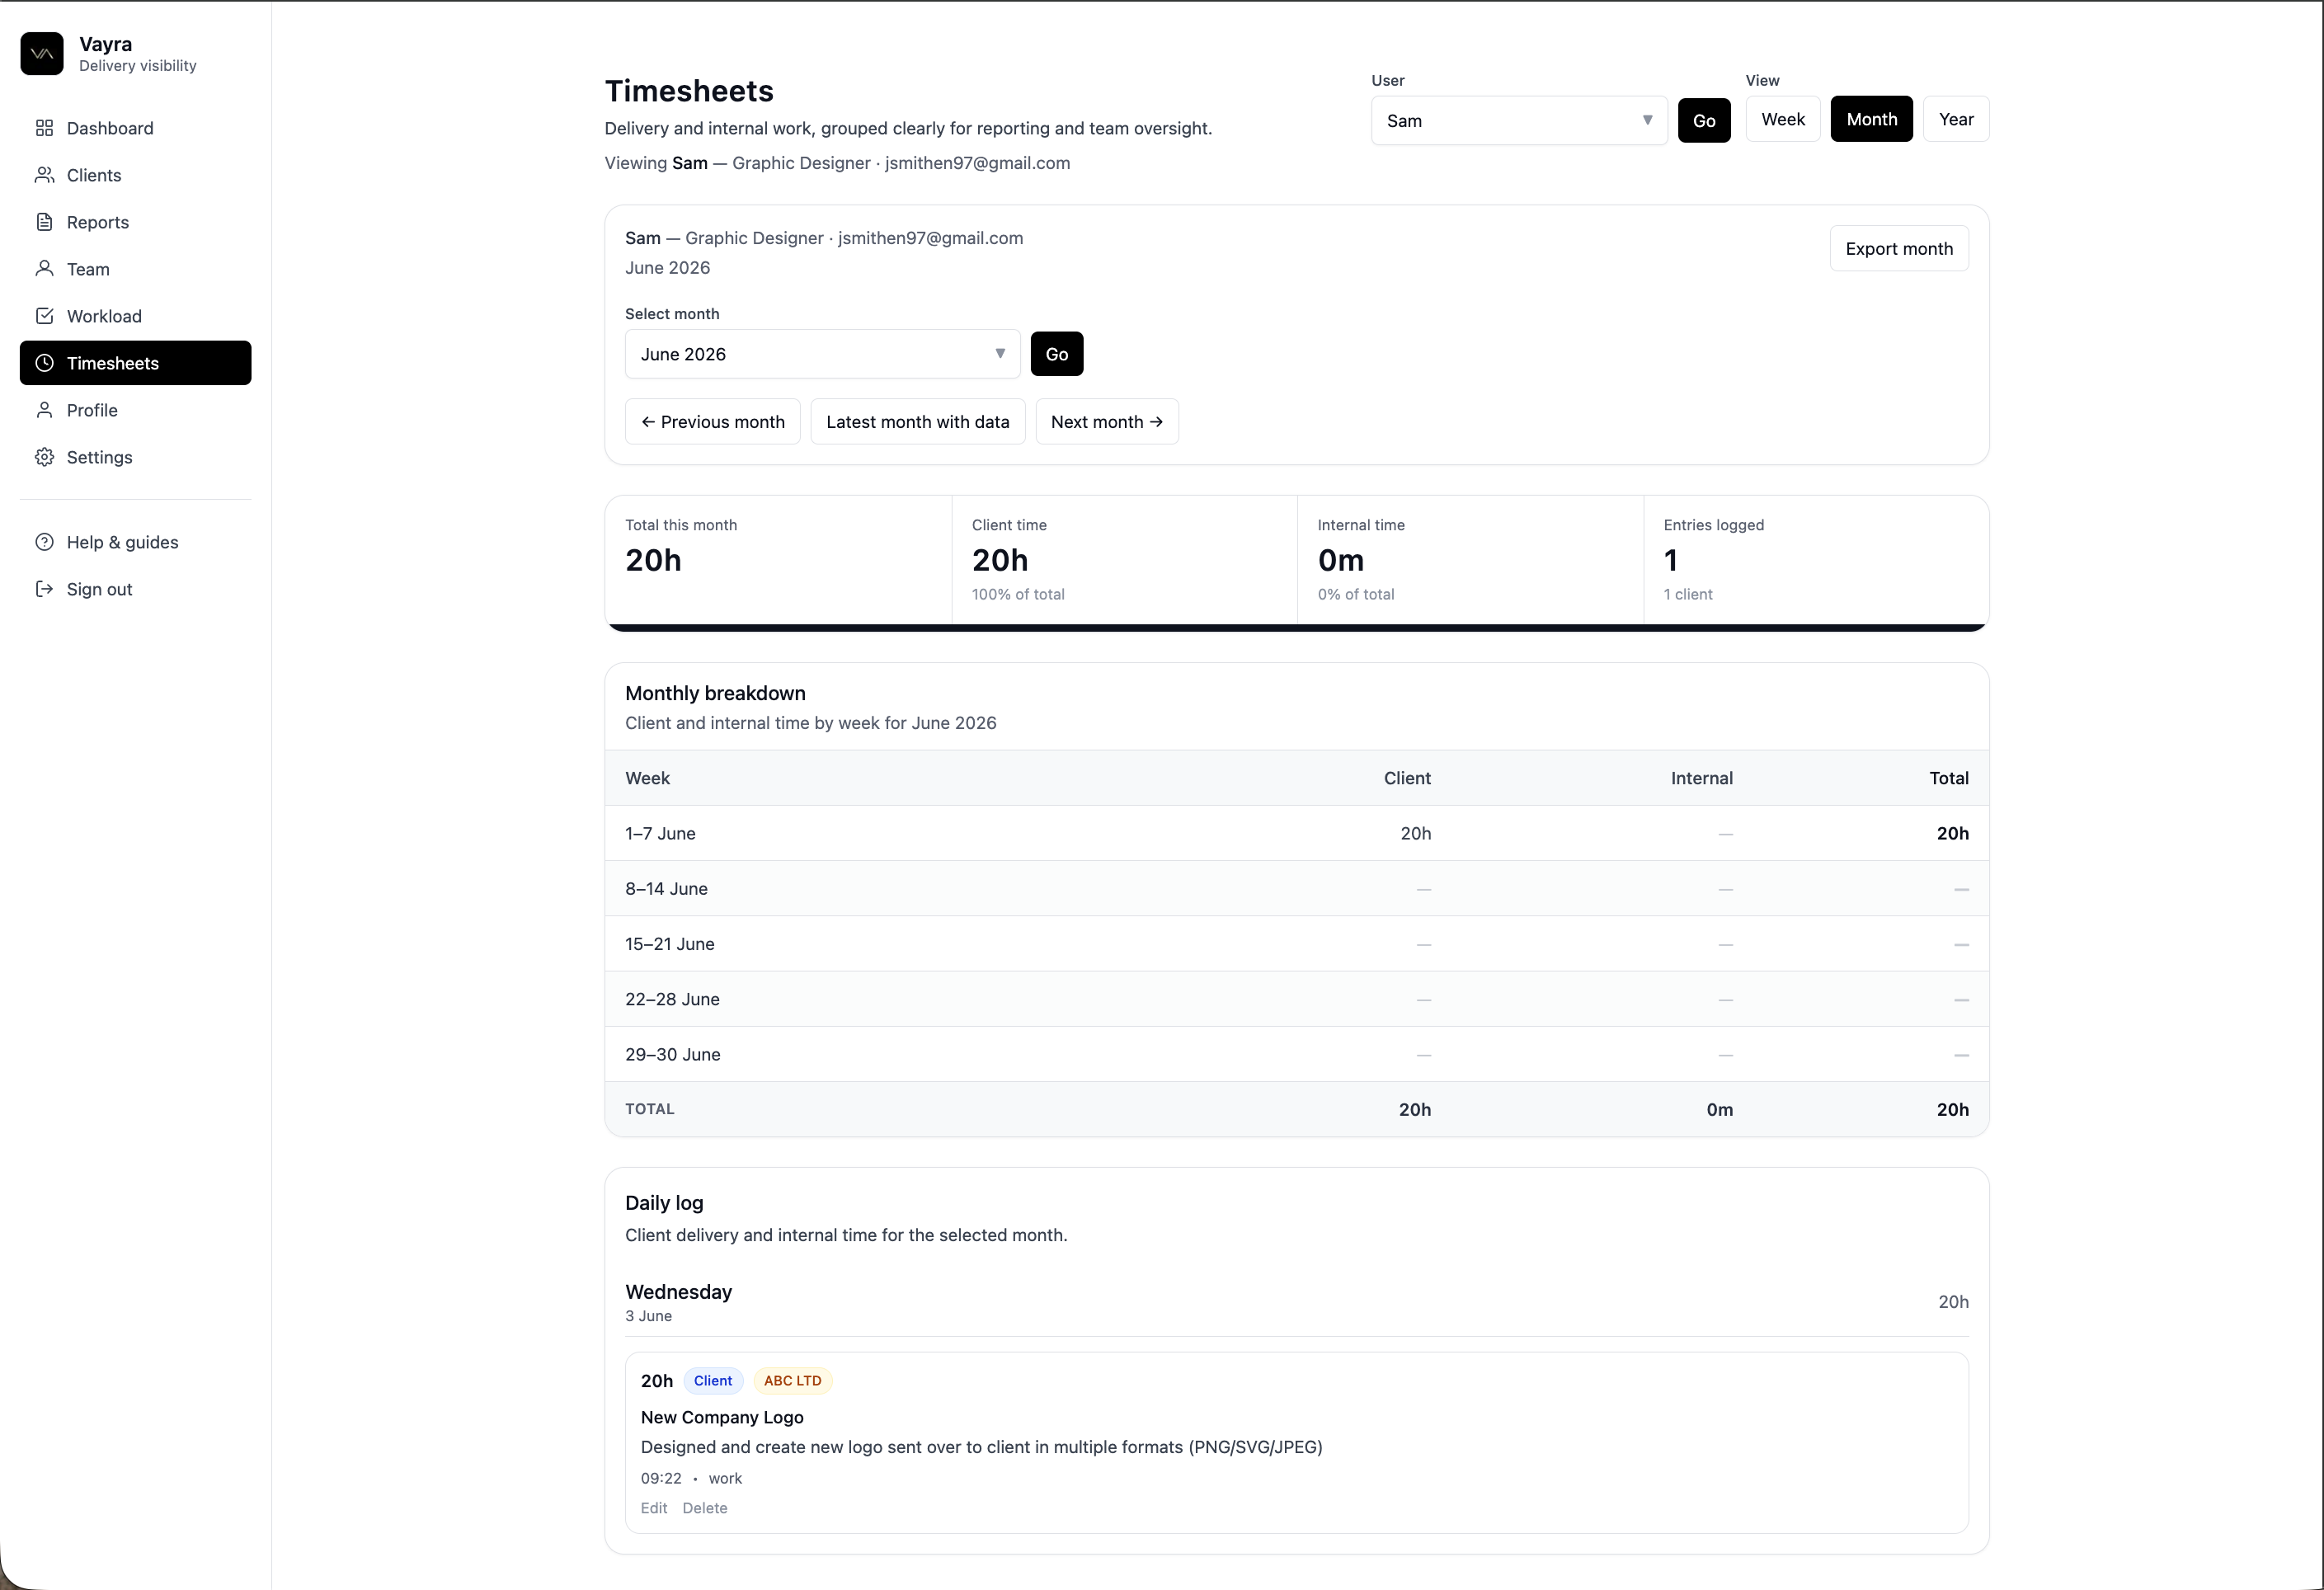The width and height of the screenshot is (2324, 1590).
Task: Click the Internal column header
Action: coord(1701,778)
